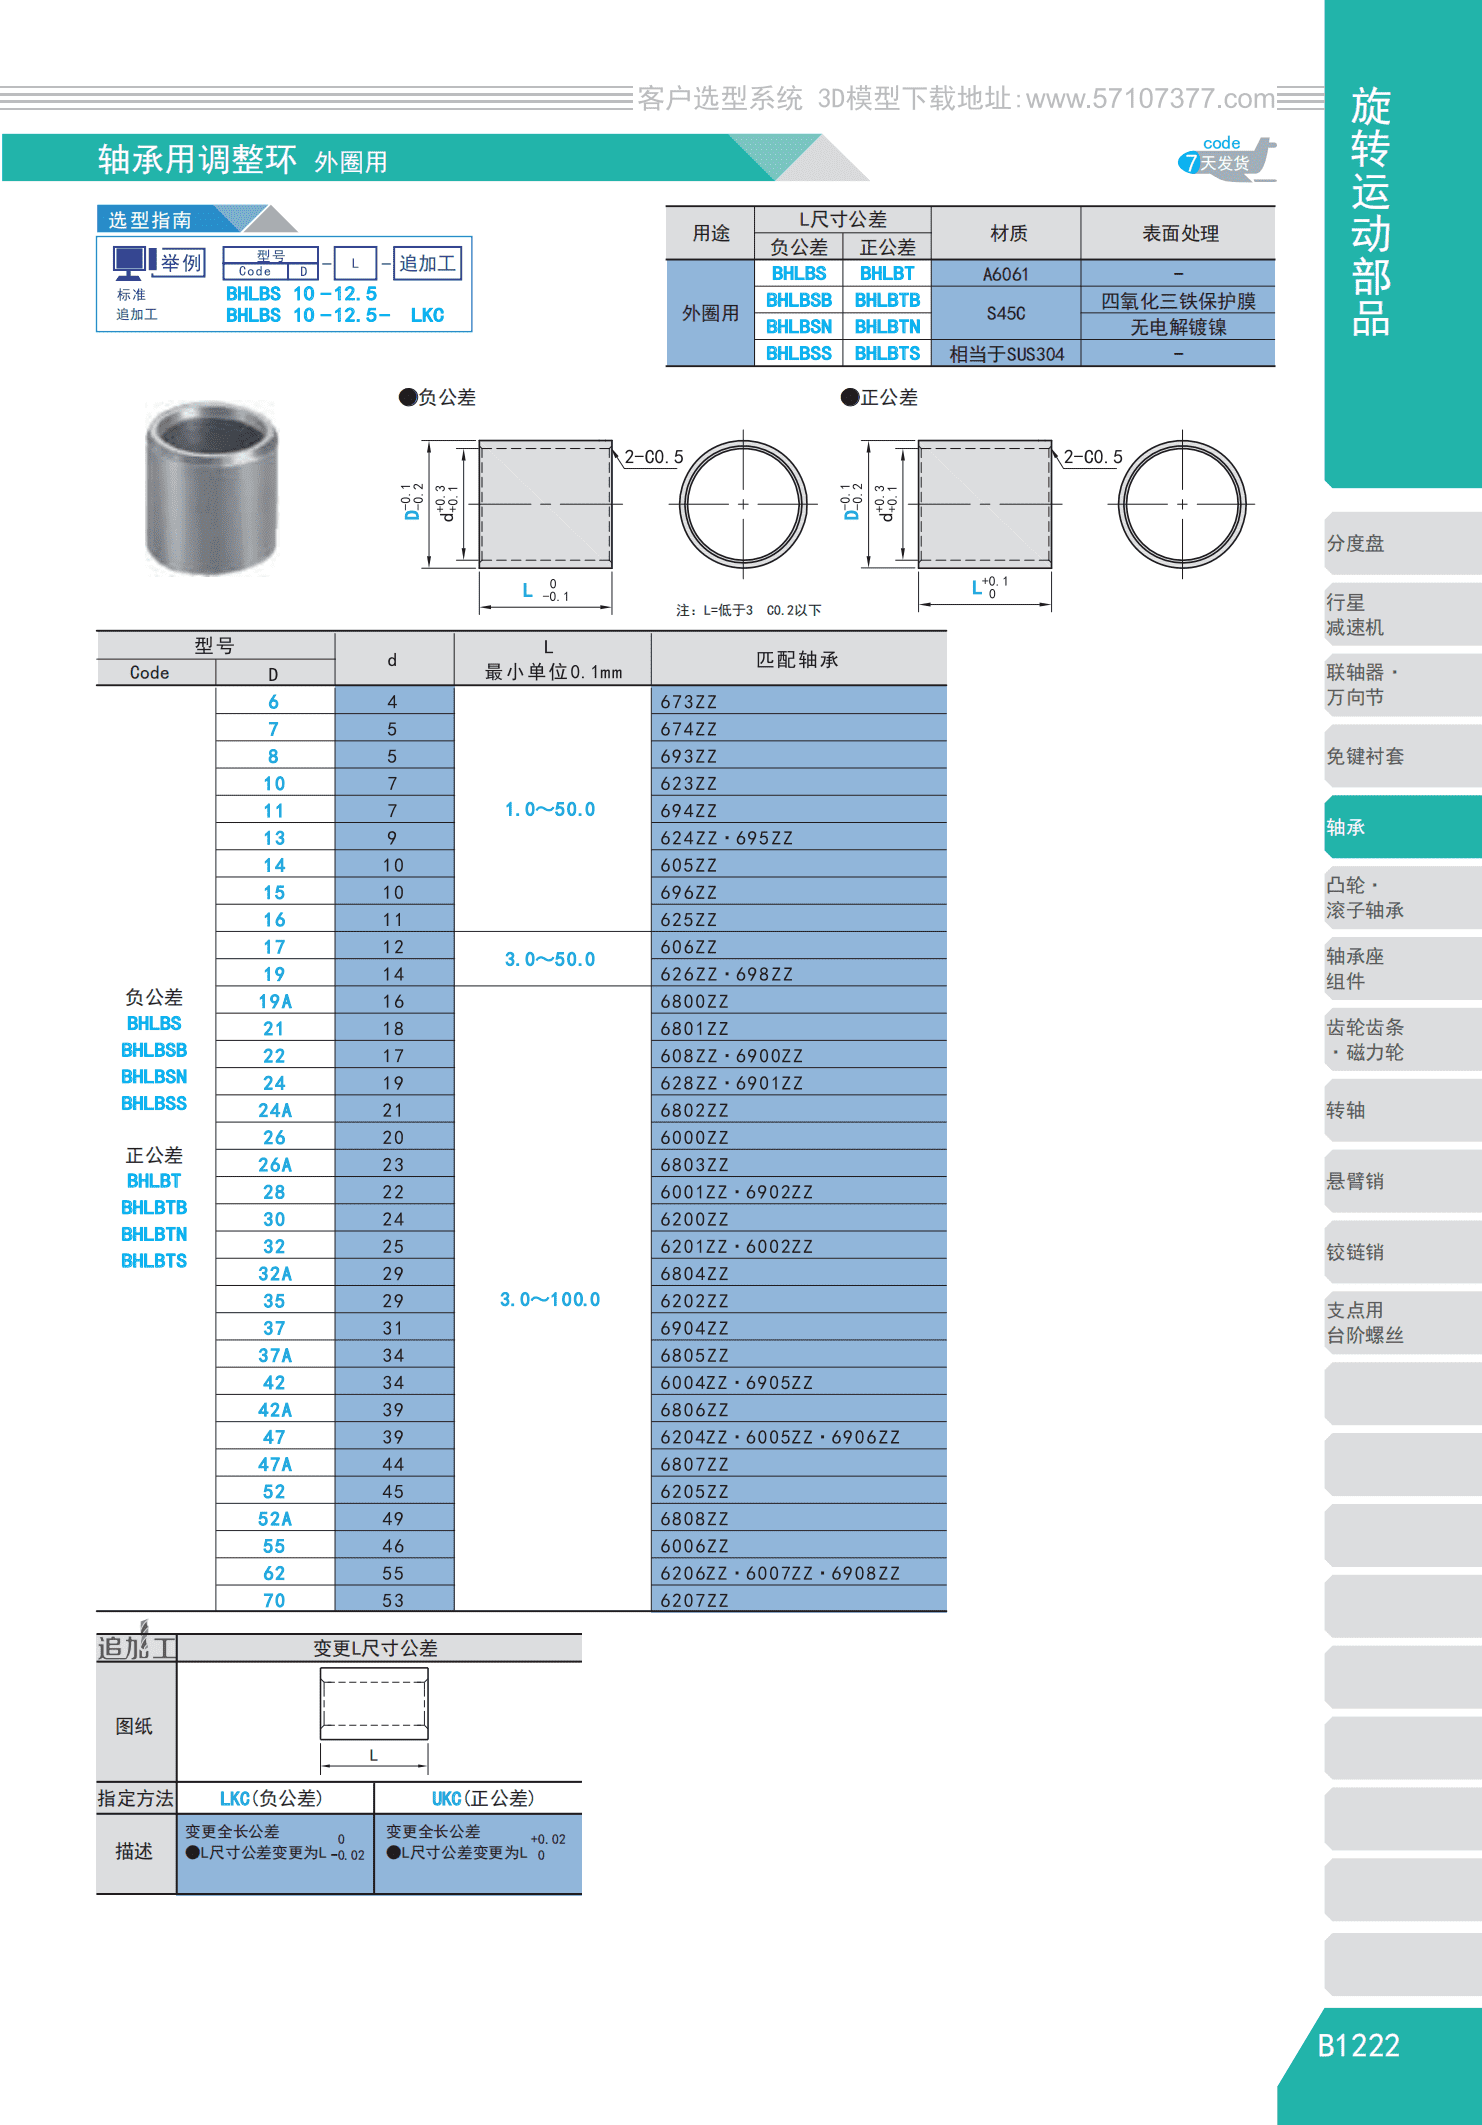Click matching bearing row 6206ZZ·6007ZZ·6908ZZ
This screenshot has height=2125, width=1482.
click(798, 1573)
